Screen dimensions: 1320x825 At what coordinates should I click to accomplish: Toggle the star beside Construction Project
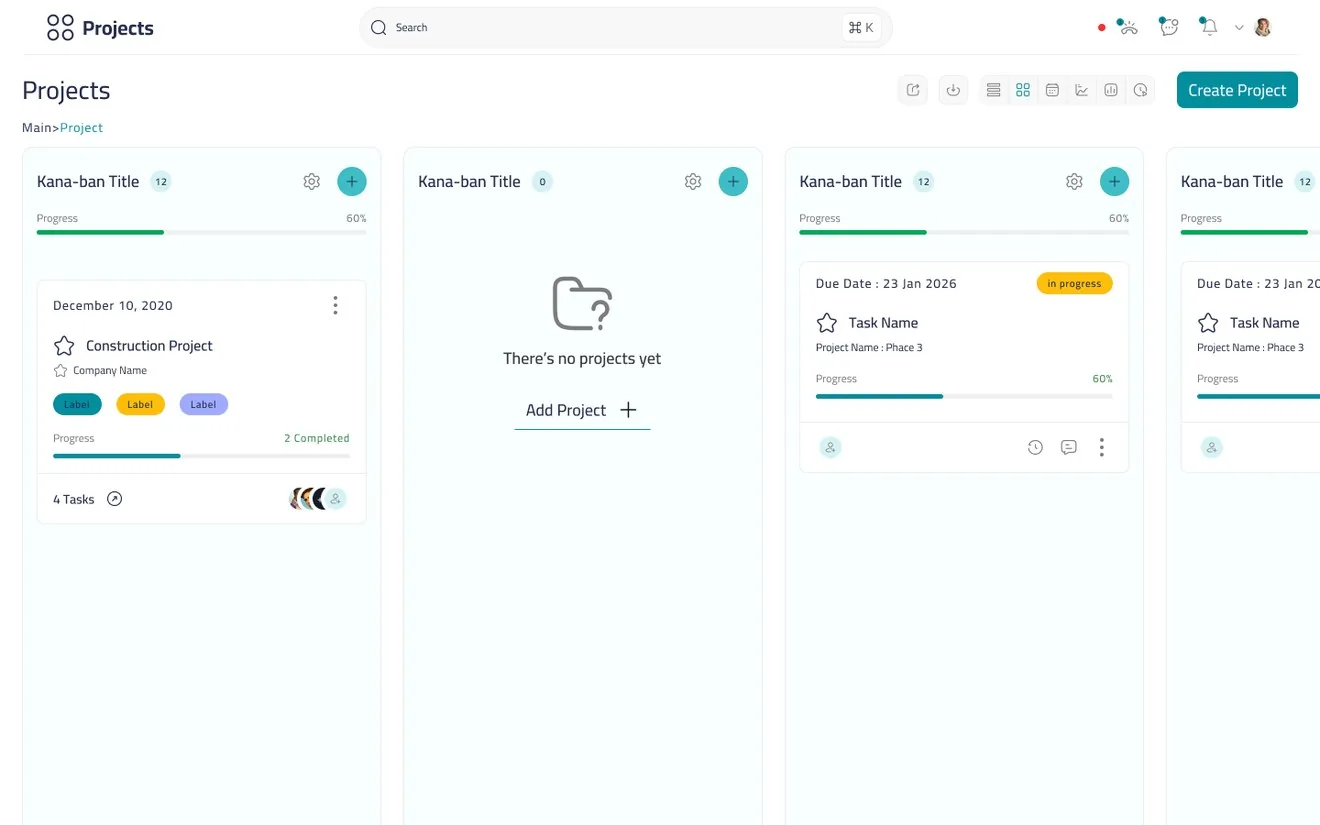point(64,346)
